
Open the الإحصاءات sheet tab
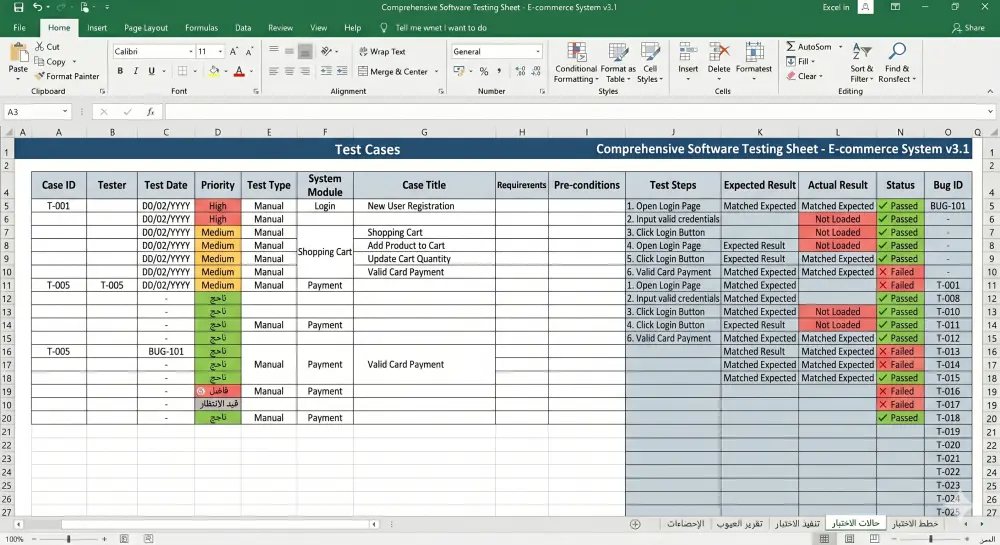point(686,524)
